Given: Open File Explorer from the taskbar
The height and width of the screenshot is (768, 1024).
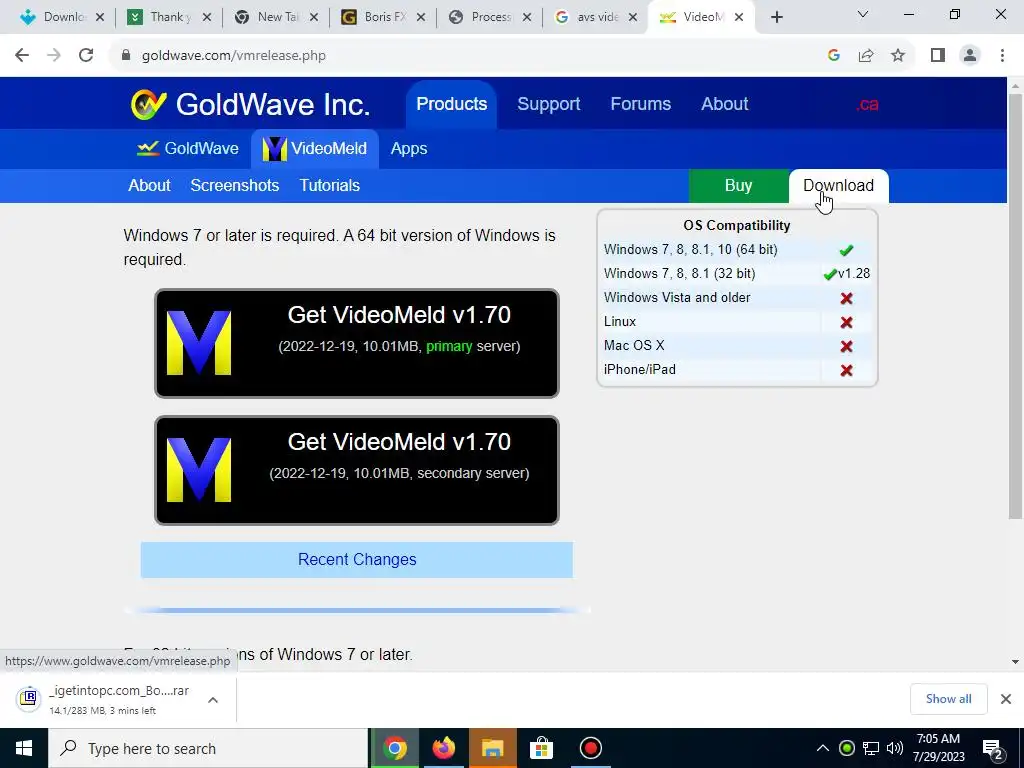Looking at the screenshot, I should tap(492, 748).
